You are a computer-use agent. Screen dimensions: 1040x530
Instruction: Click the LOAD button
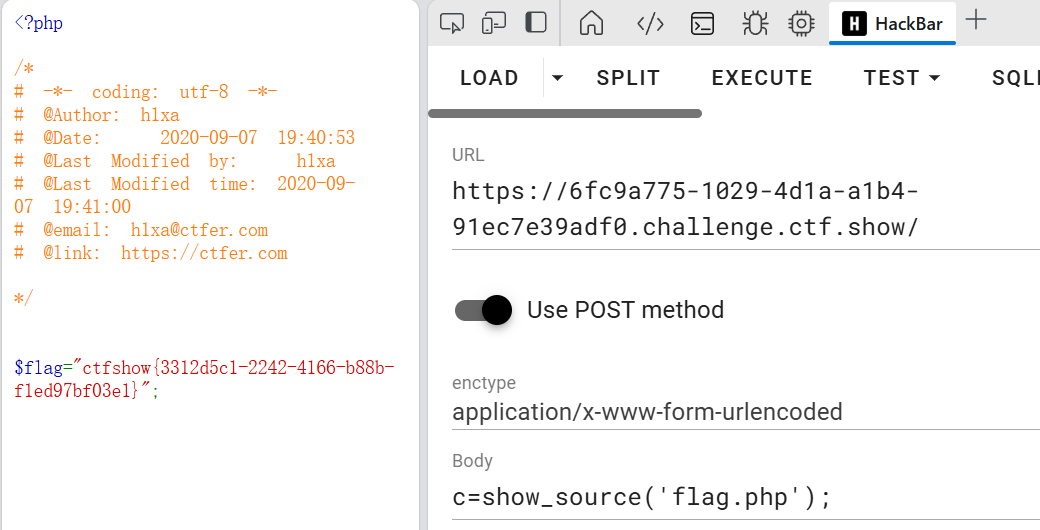[x=489, y=78]
